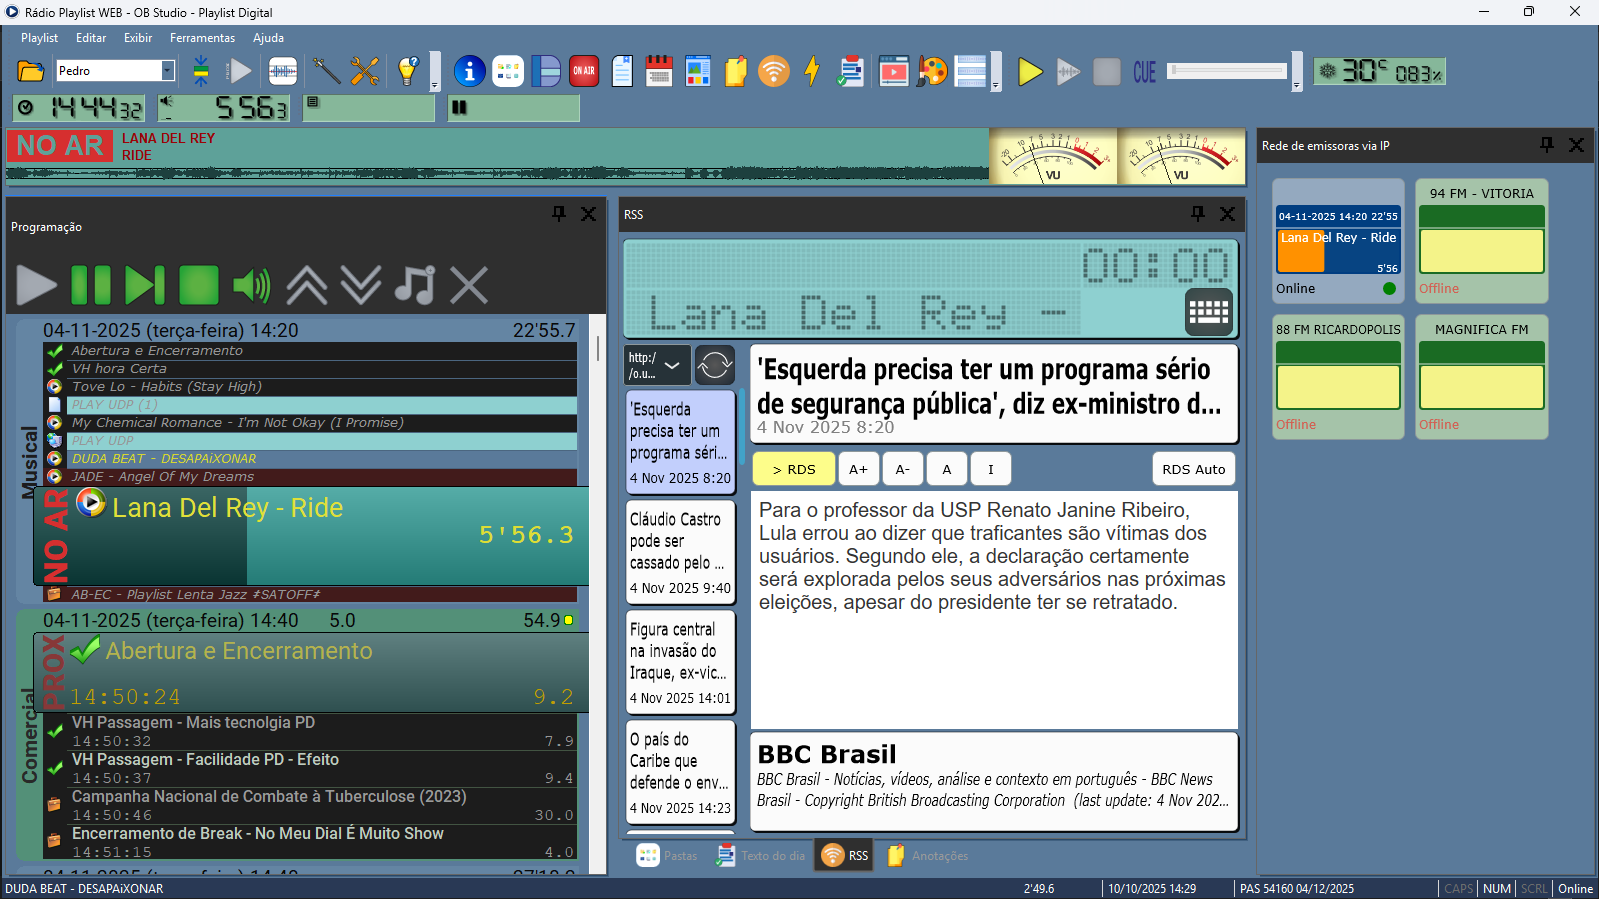Image resolution: width=1599 pixels, height=899 pixels.
Task: Open the Pedro user dropdown
Action: tap(167, 71)
